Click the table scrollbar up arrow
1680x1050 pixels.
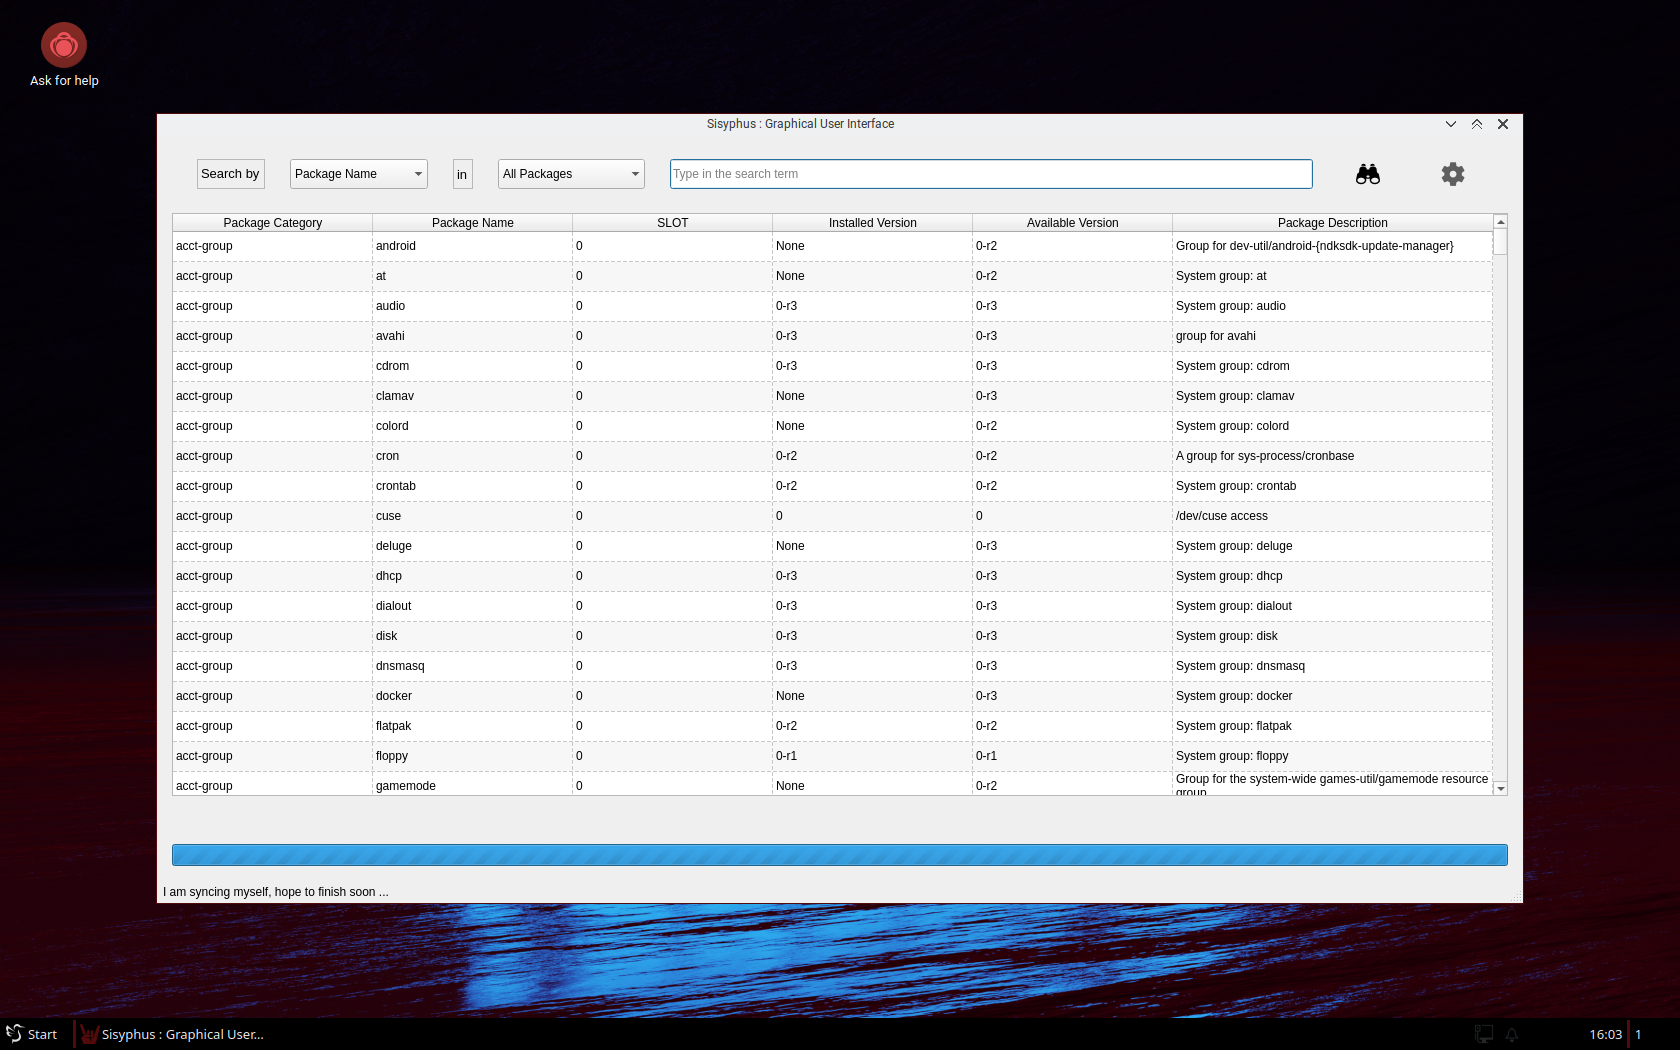[1500, 221]
